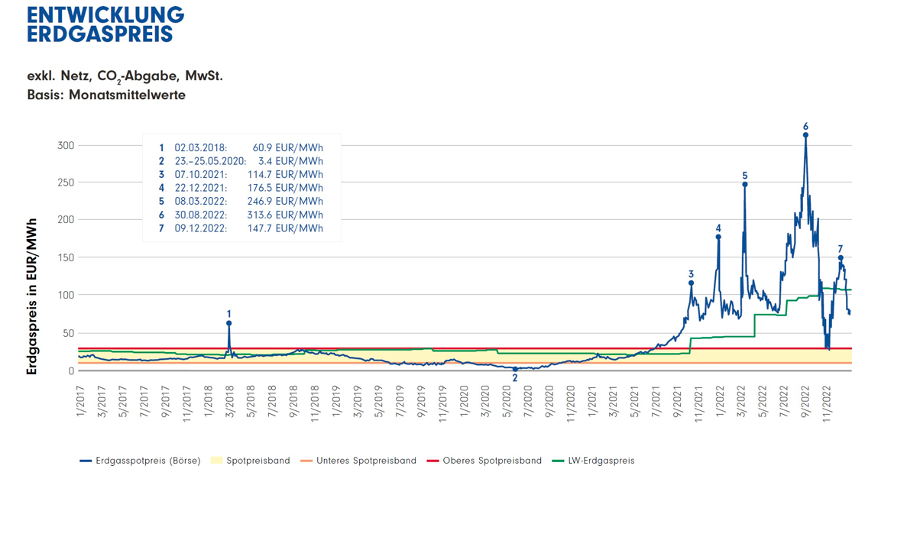The height and width of the screenshot is (543, 910).
Task: Toggle the Erdgasspotpreis (Börse) legend entry
Action: [x=140, y=461]
